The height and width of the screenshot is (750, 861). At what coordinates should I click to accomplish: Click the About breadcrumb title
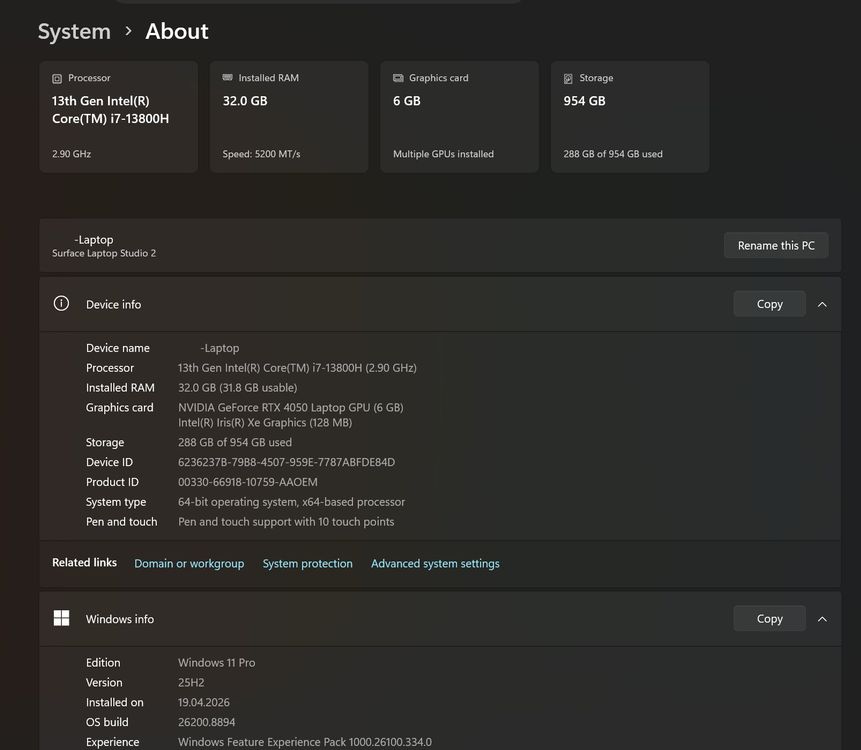tap(177, 31)
